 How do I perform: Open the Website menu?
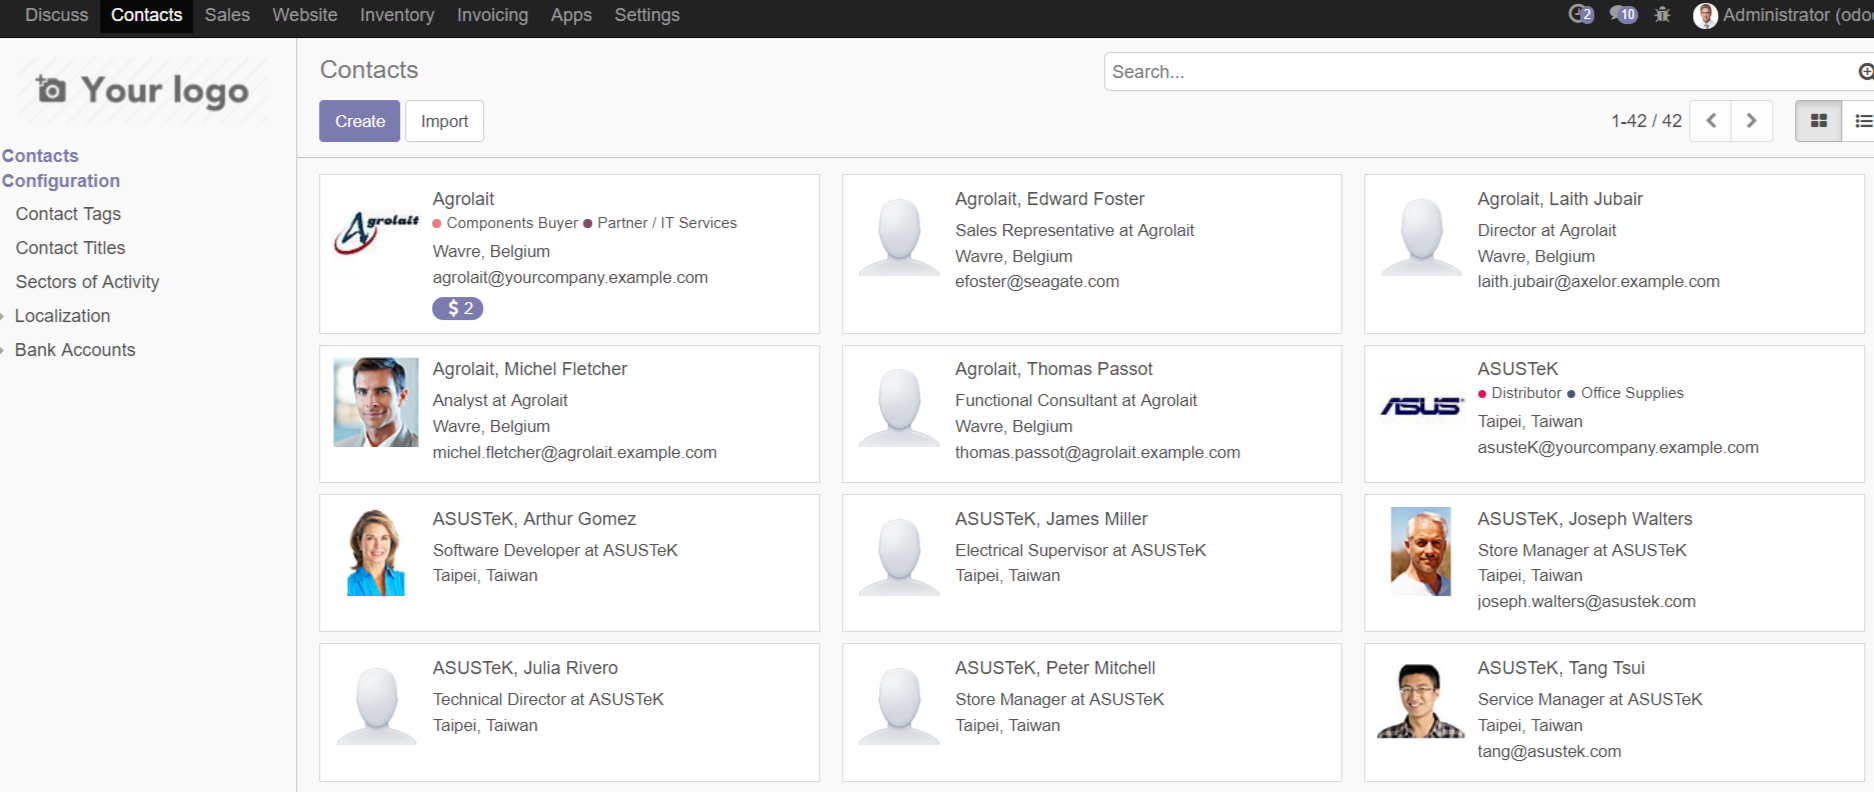[305, 15]
